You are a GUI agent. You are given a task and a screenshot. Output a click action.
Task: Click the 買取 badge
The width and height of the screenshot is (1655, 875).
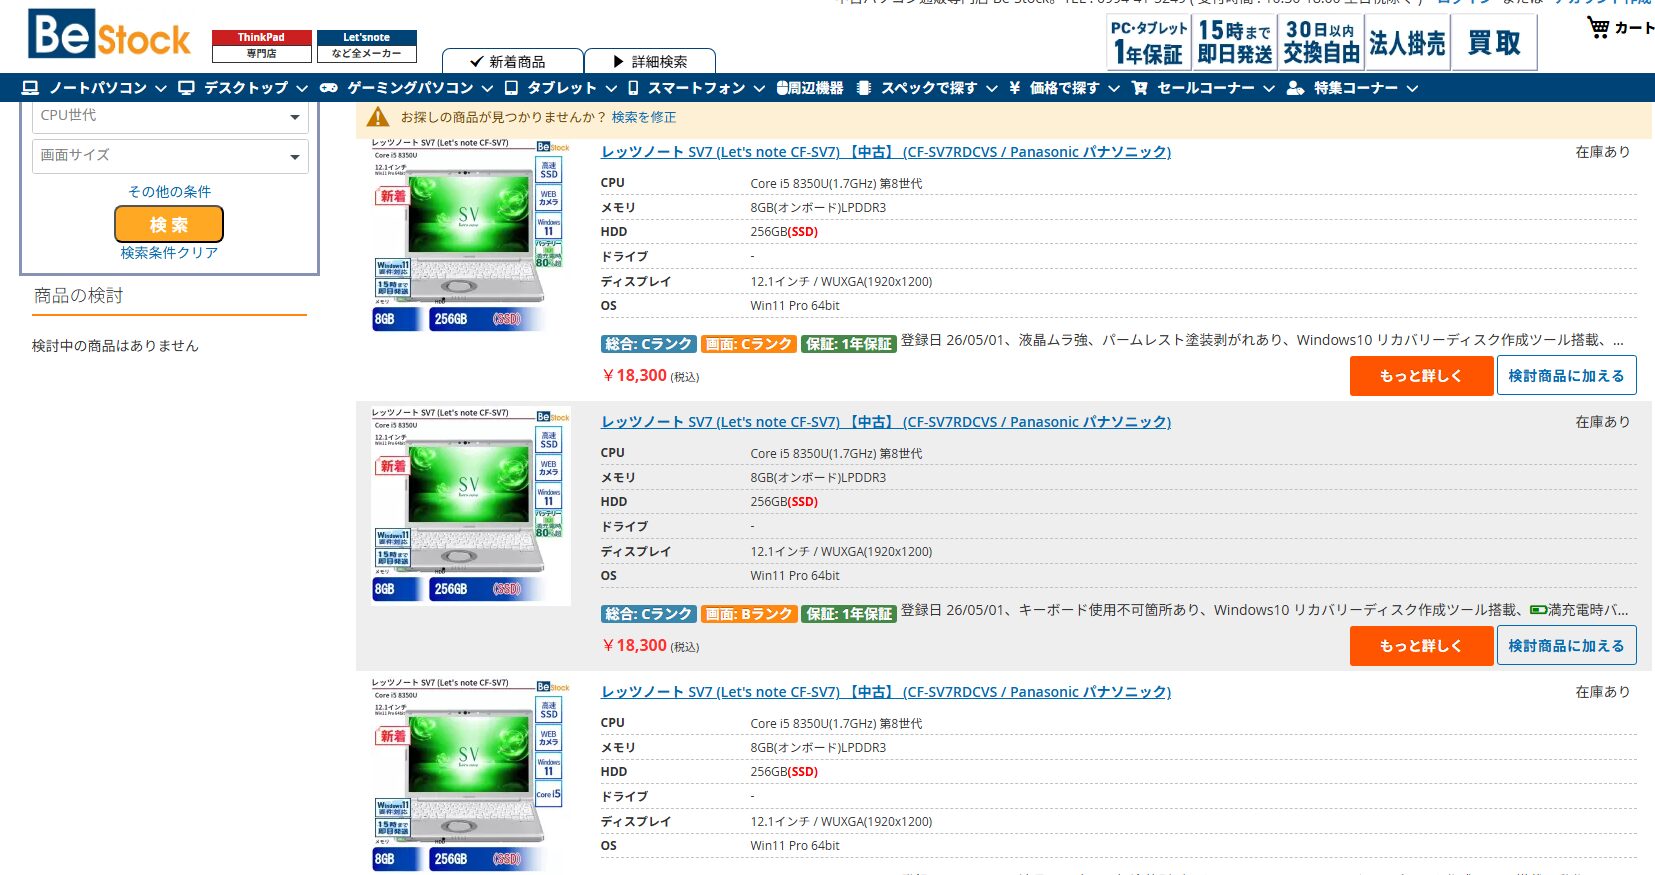1494,43
